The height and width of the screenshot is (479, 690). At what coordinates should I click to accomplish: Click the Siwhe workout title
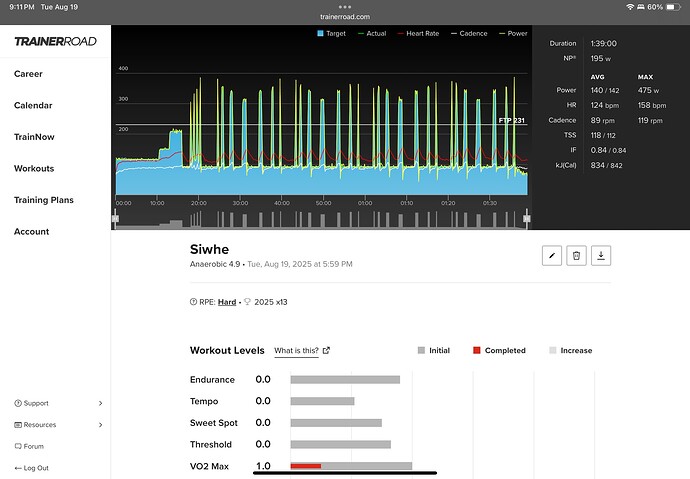click(209, 249)
